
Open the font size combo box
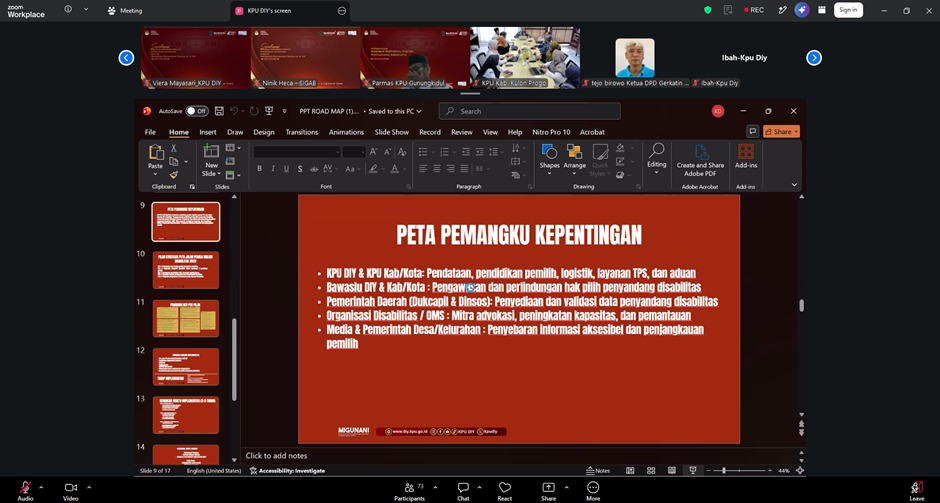[x=354, y=152]
